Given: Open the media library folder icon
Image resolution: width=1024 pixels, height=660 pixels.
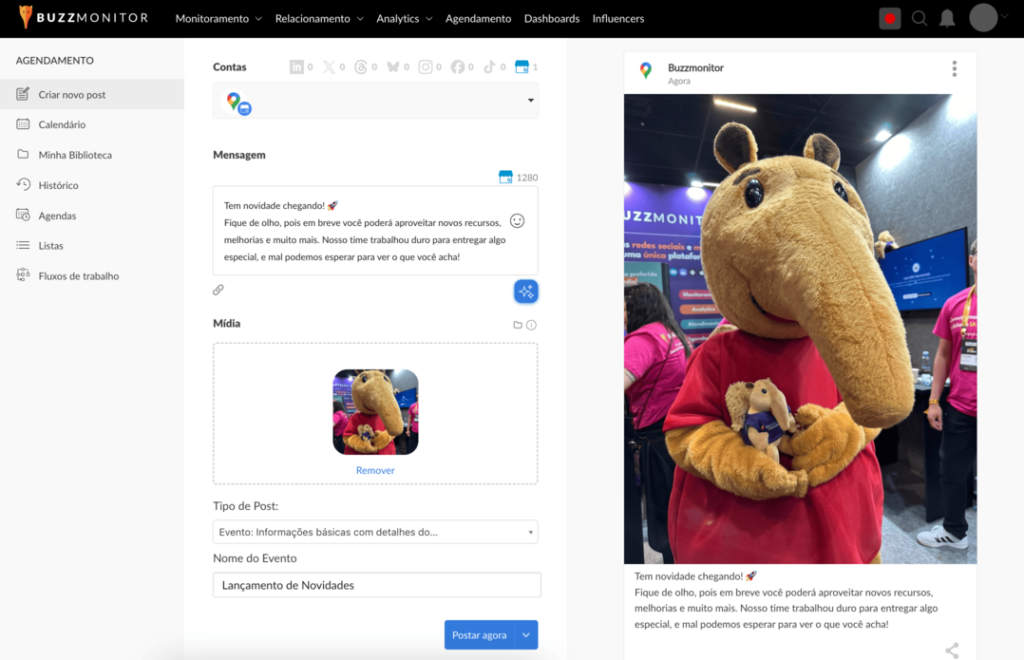Looking at the screenshot, I should 518,325.
